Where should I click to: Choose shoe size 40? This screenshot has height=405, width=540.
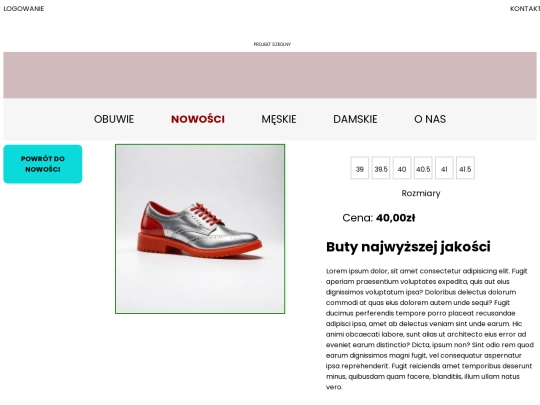[402, 168]
